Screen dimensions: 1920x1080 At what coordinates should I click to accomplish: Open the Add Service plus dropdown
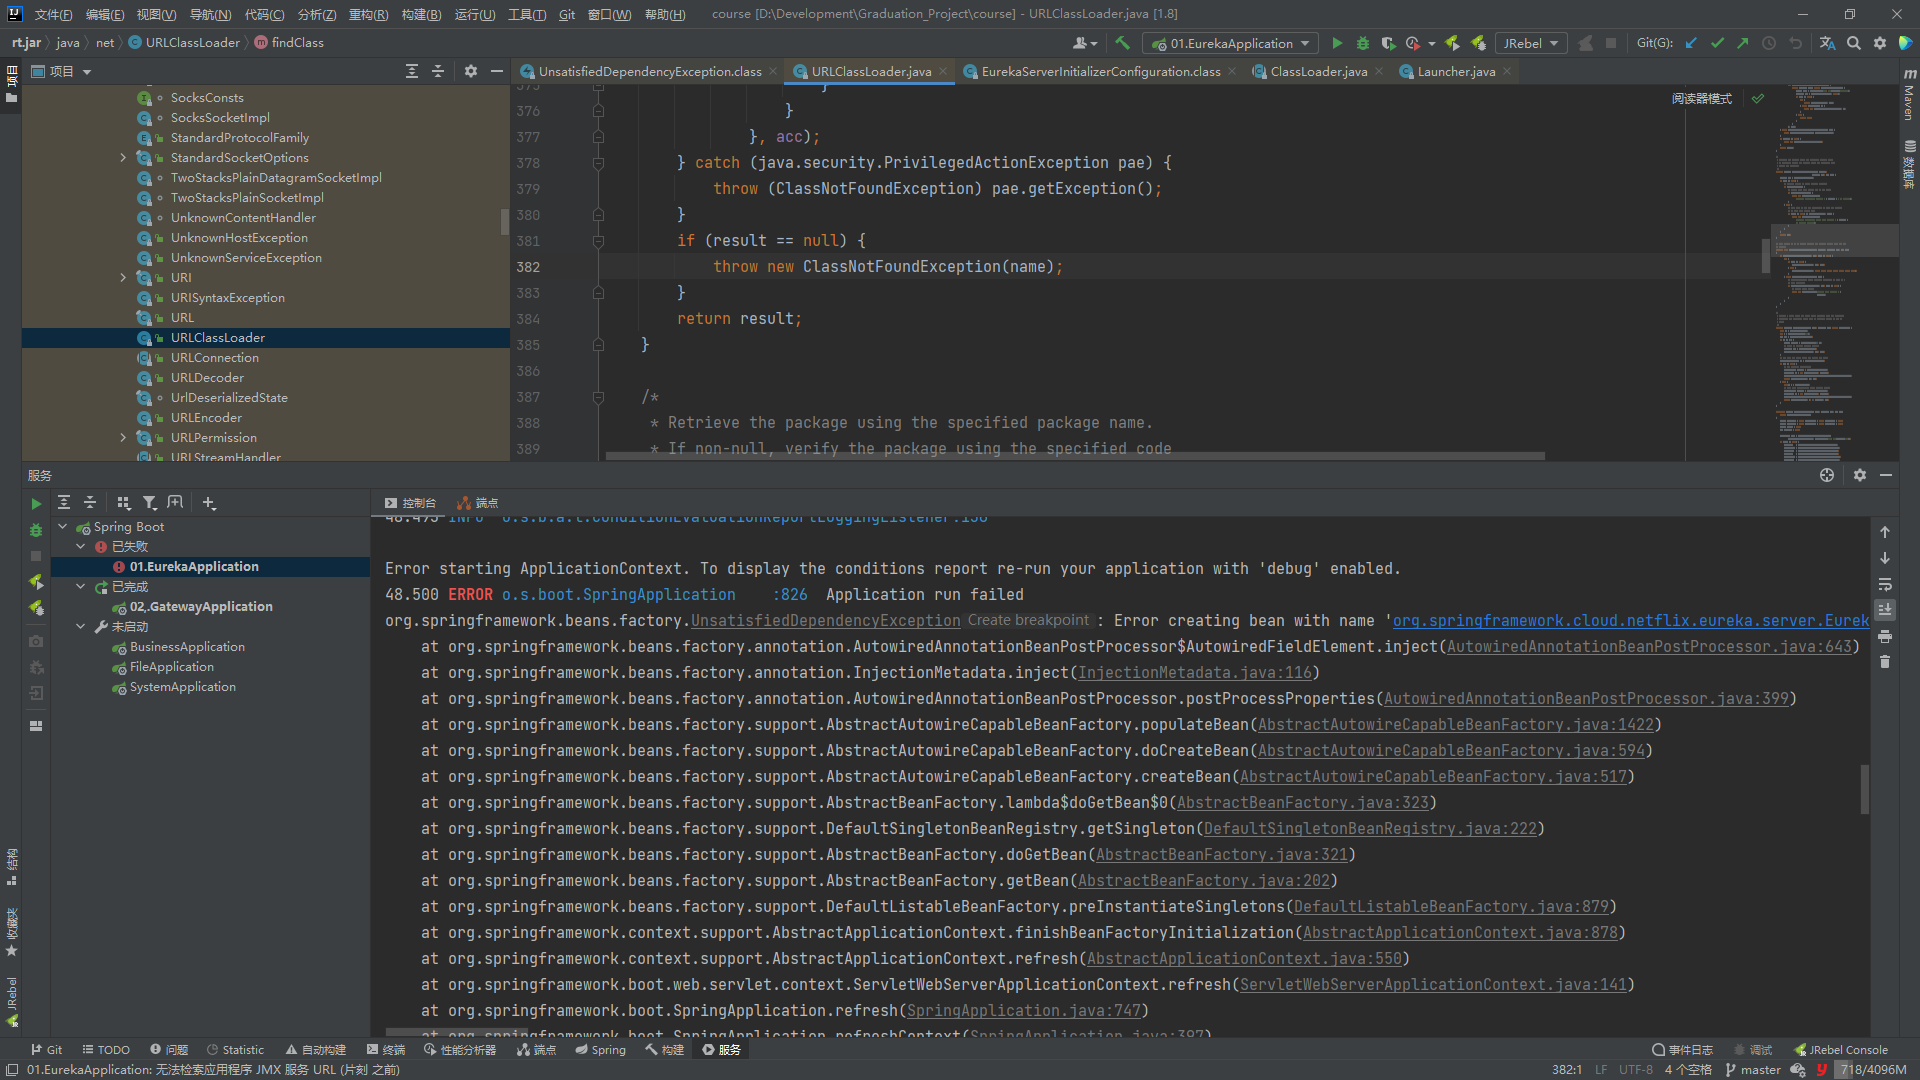tap(209, 503)
